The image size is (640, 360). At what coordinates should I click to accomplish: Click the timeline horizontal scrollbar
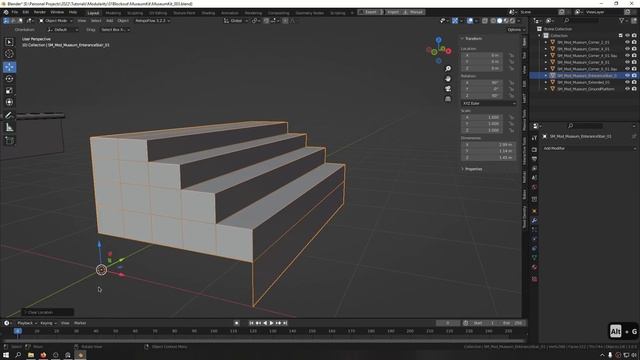click(x=263, y=340)
